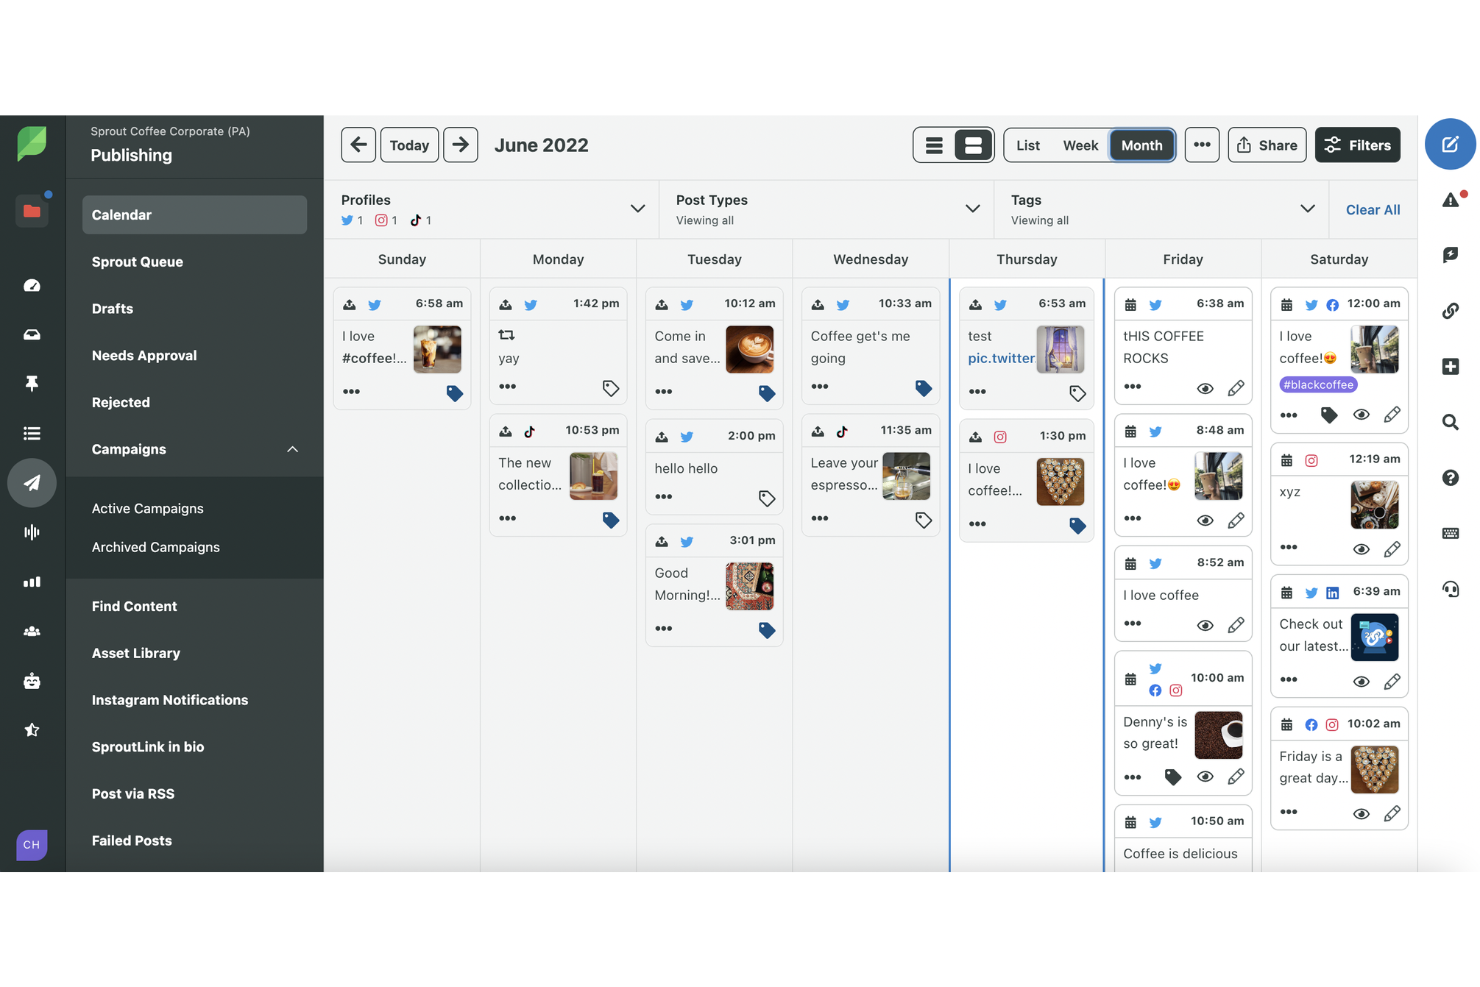Click the Clear All link
1480x987 pixels.
tap(1373, 210)
